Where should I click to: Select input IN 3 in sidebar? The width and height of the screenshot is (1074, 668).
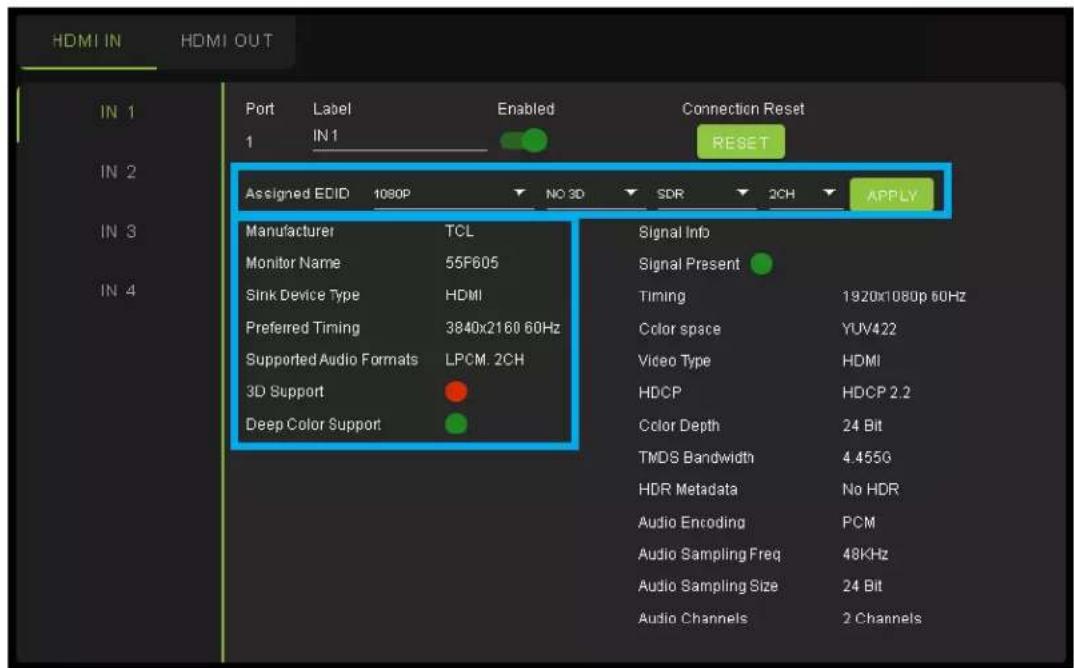pyautogui.click(x=118, y=232)
